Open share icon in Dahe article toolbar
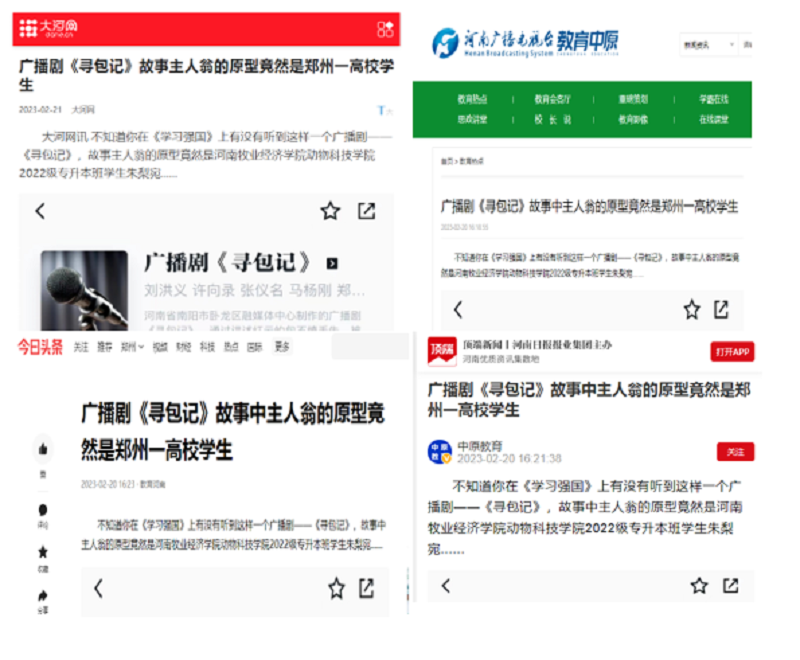The width and height of the screenshot is (800, 660). click(x=367, y=211)
